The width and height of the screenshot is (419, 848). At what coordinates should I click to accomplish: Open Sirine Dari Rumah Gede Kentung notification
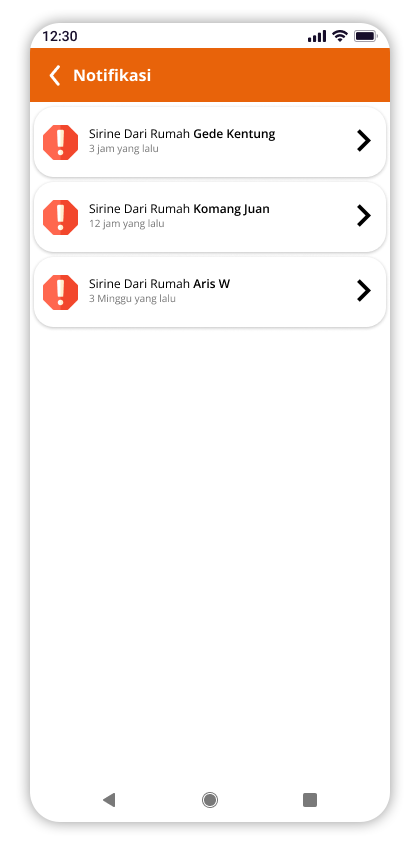pos(210,142)
